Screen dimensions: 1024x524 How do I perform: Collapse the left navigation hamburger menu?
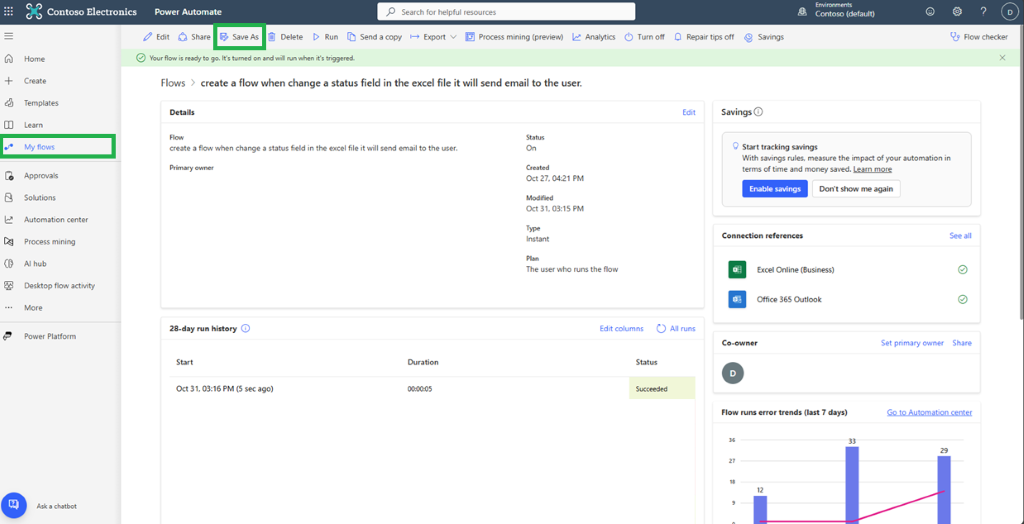coord(8,36)
